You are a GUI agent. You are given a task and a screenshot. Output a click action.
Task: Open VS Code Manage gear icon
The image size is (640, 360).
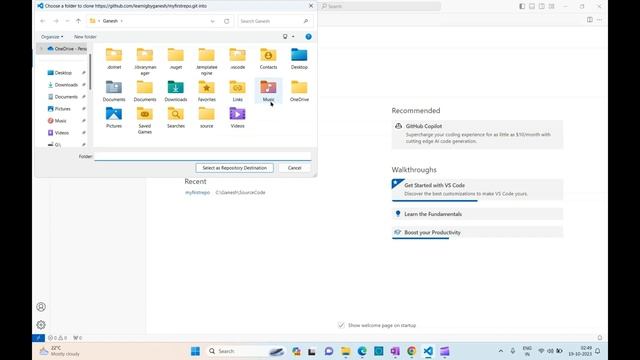pyautogui.click(x=41, y=325)
